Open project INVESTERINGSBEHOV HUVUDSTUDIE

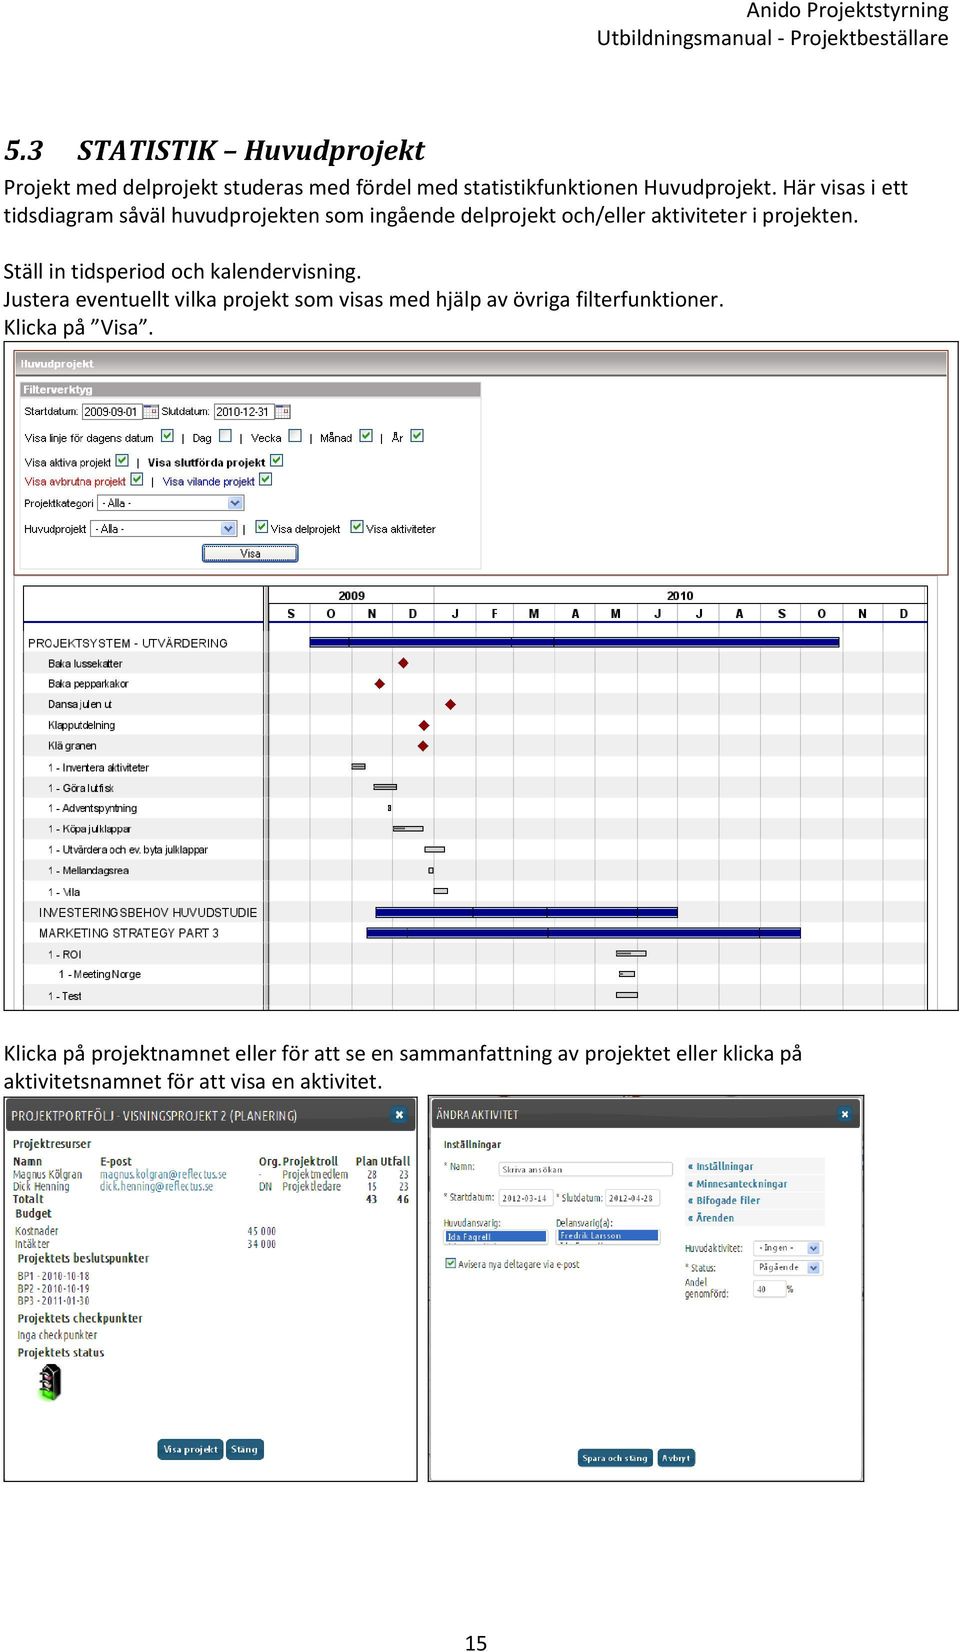(x=148, y=912)
